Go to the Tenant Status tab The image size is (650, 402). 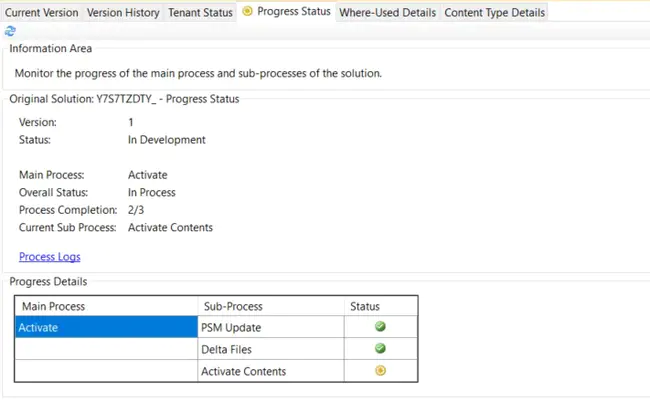click(x=200, y=13)
